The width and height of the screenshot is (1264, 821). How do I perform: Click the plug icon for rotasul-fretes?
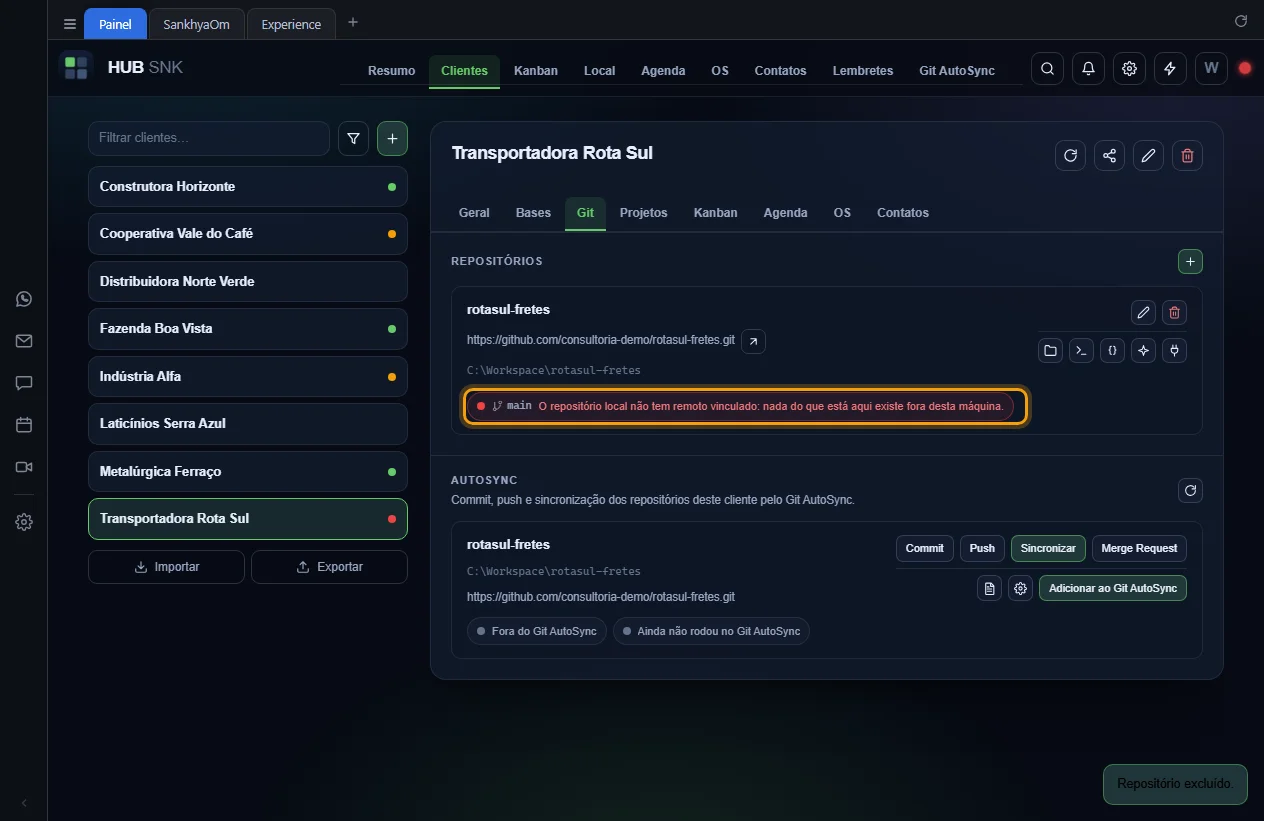(x=1174, y=351)
